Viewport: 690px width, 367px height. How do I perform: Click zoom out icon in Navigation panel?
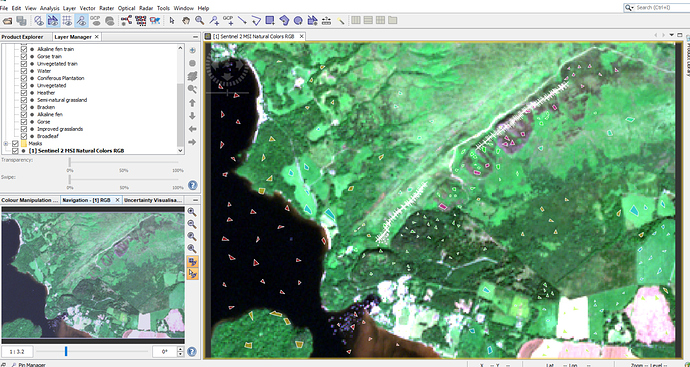(192, 224)
